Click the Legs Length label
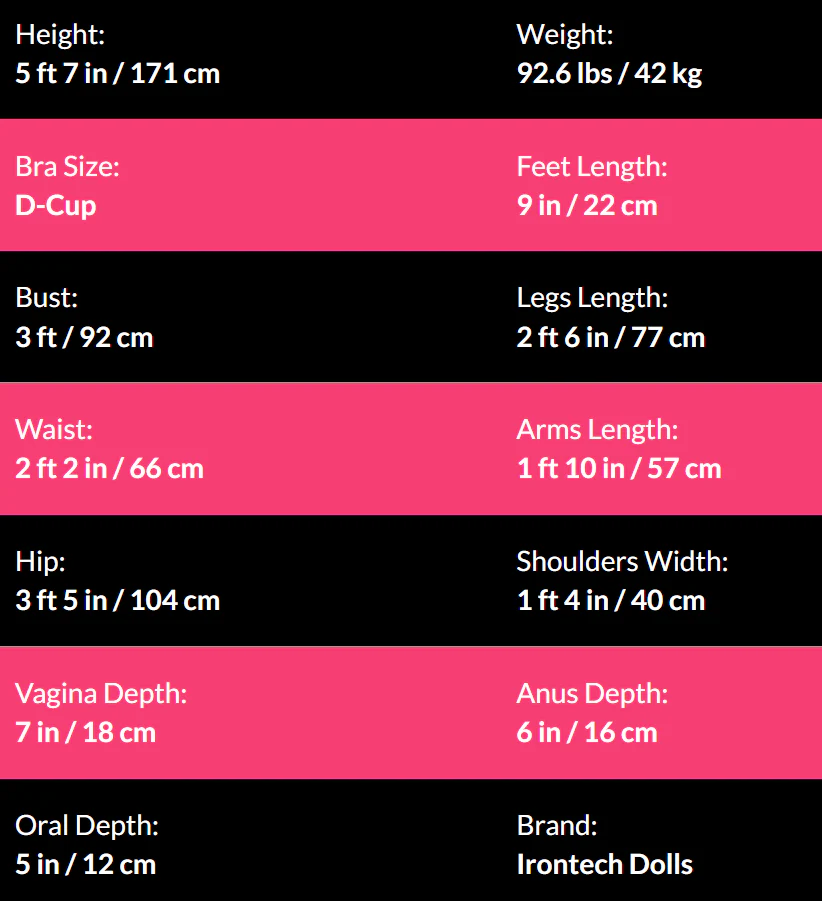Viewport: 822px width, 901px height. point(592,298)
